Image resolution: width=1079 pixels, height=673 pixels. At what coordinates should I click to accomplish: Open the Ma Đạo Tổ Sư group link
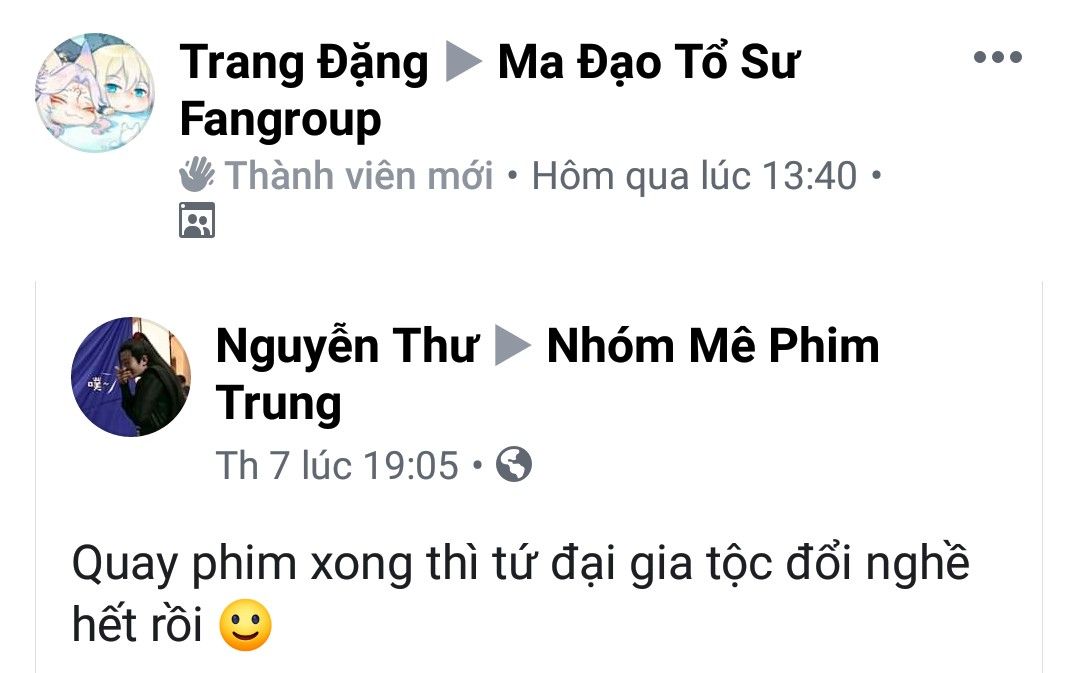coord(648,63)
